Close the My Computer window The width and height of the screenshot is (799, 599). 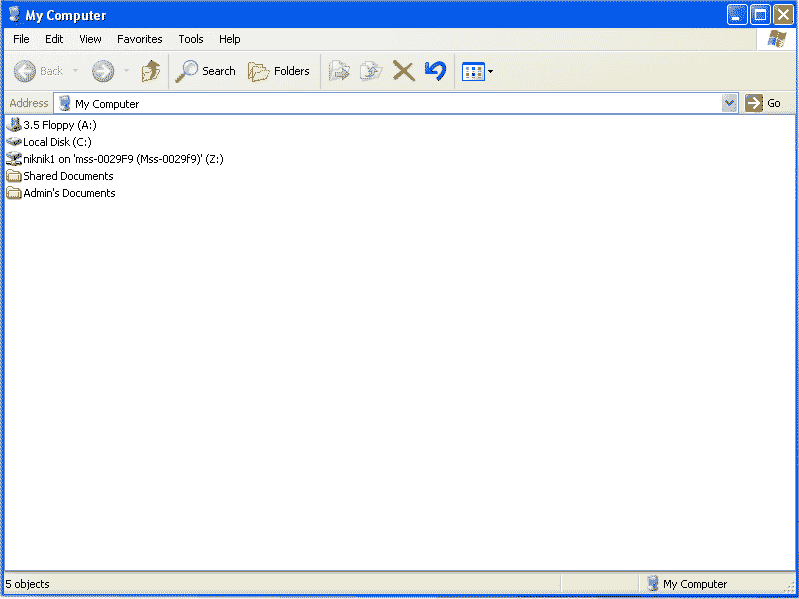pos(783,15)
